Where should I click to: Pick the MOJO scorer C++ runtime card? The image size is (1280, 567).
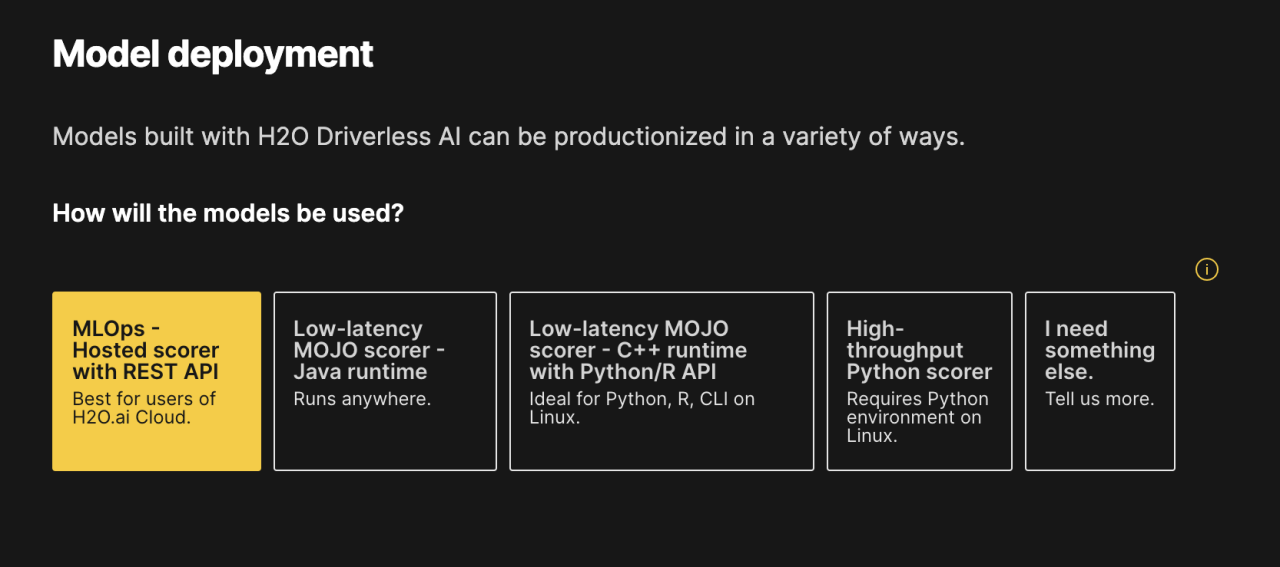click(x=661, y=381)
